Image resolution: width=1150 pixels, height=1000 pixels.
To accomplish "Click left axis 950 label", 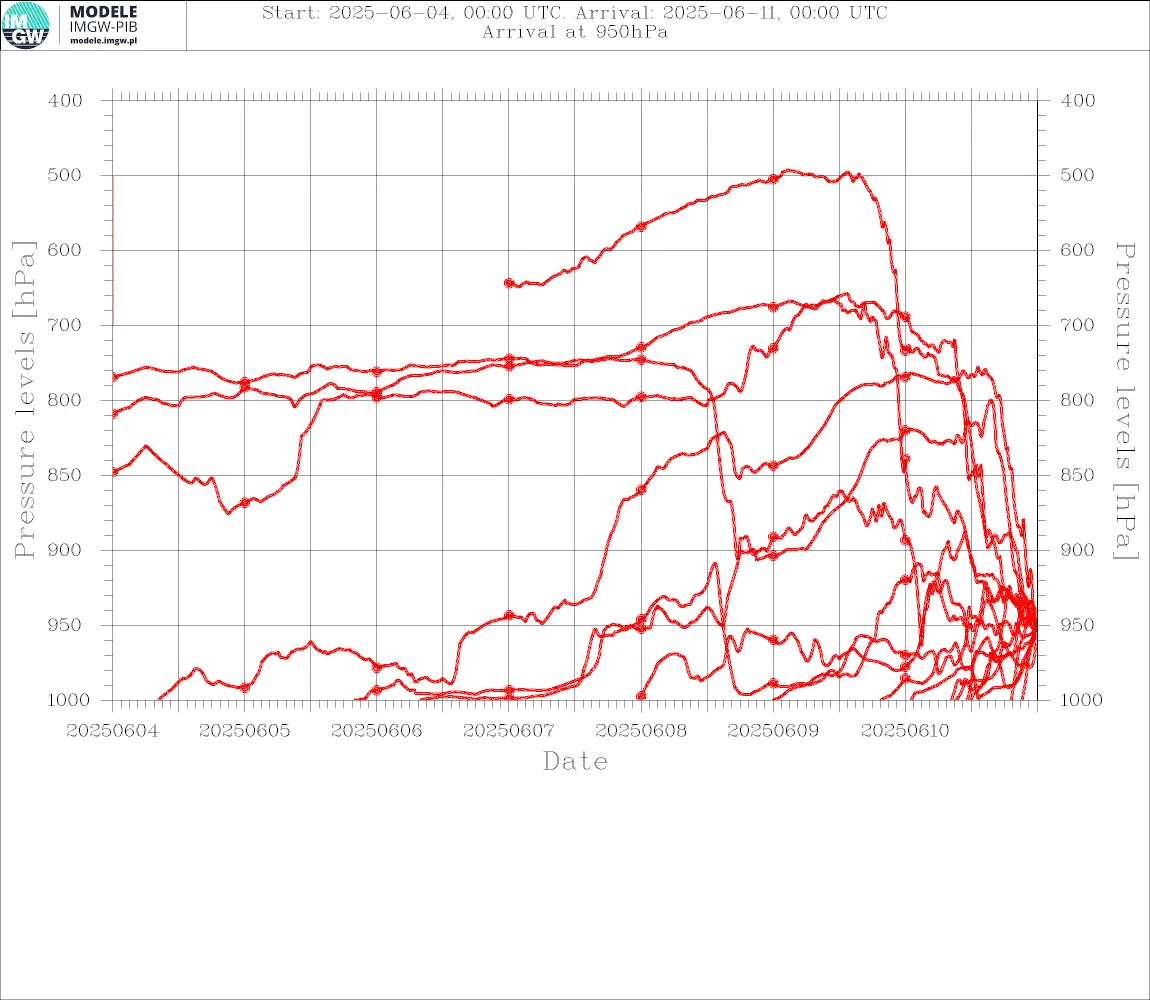I will pyautogui.click(x=65, y=625).
